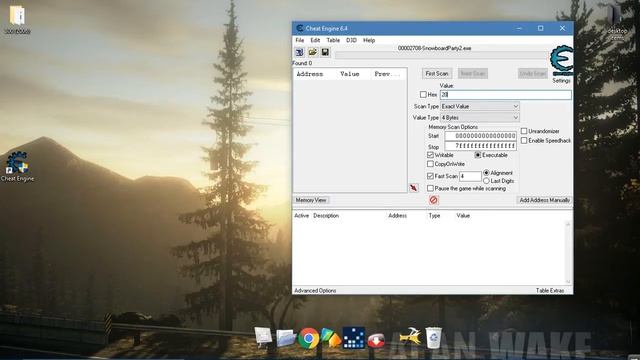Click Add Address Manually
Viewport: 640px width, 360px height.
pos(544,200)
